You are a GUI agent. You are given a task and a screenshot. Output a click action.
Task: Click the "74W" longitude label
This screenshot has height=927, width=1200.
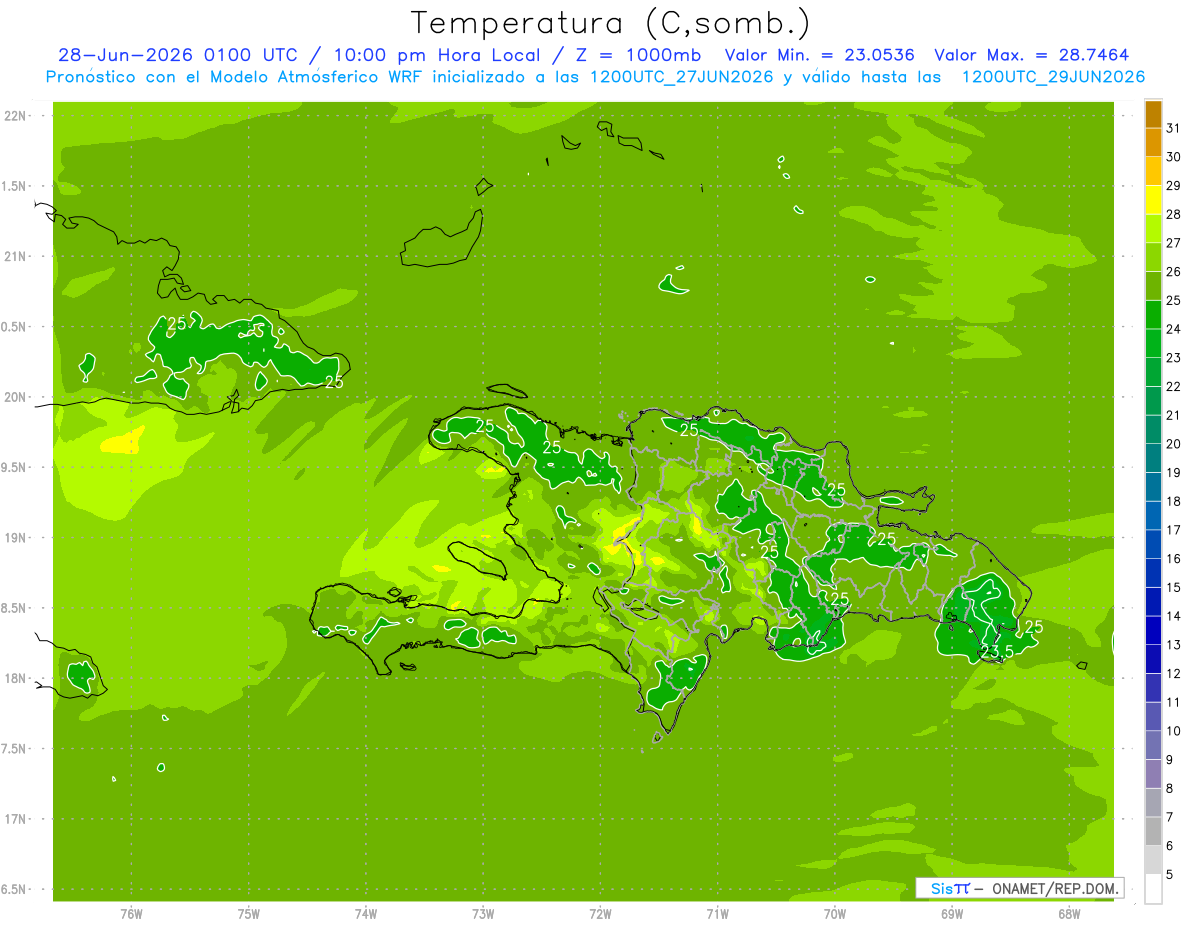365,913
